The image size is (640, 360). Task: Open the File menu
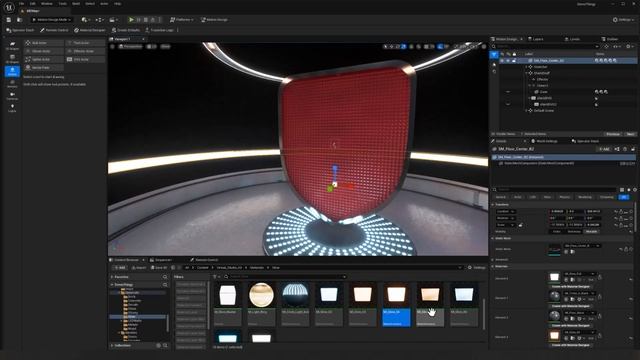(x=21, y=3)
